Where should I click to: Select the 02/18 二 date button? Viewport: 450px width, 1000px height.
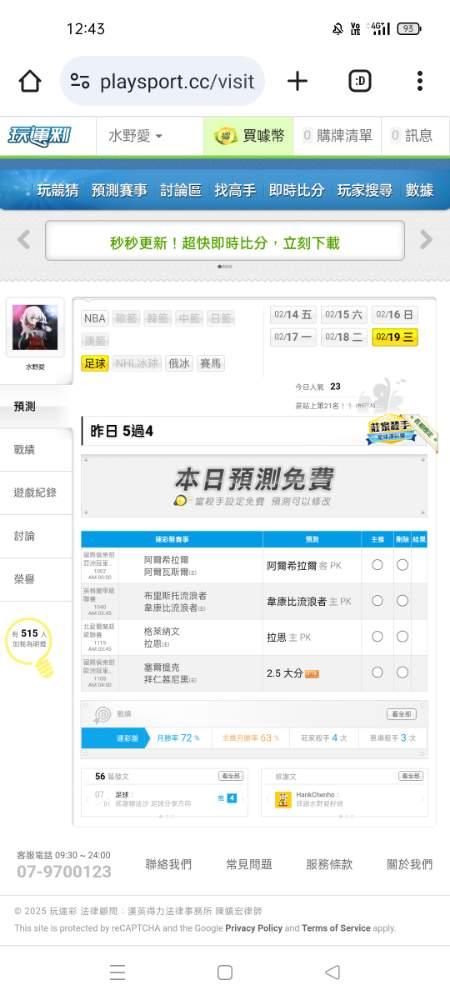(344, 337)
